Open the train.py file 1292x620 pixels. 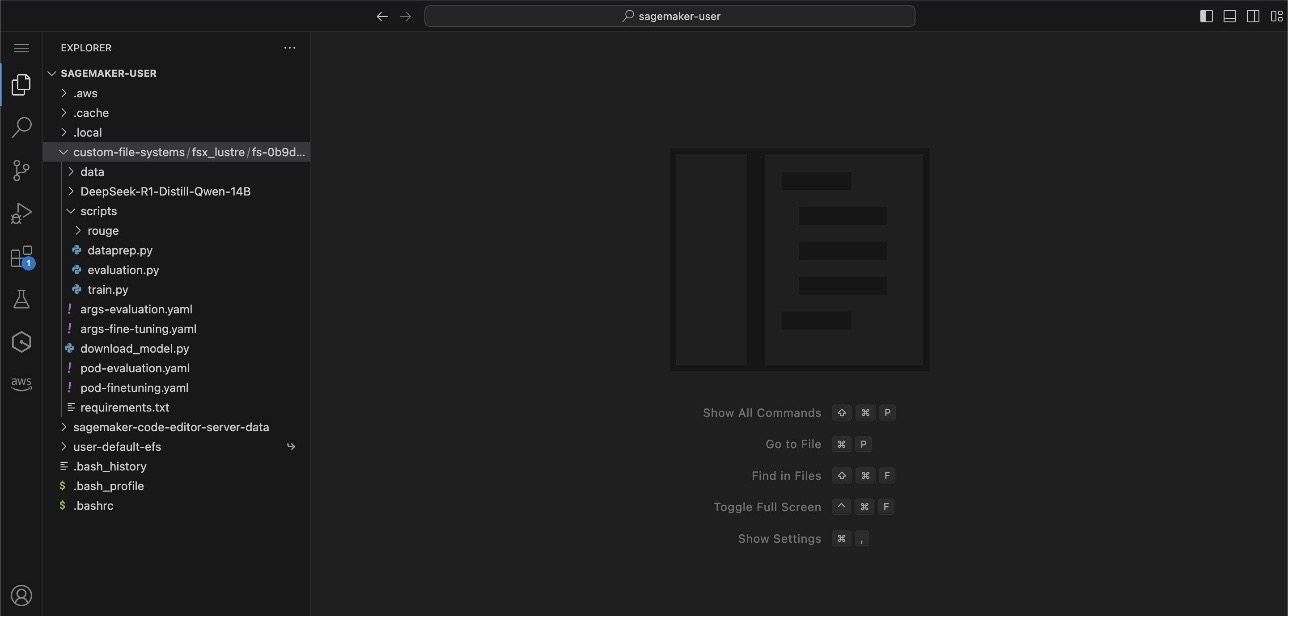(x=176, y=290)
